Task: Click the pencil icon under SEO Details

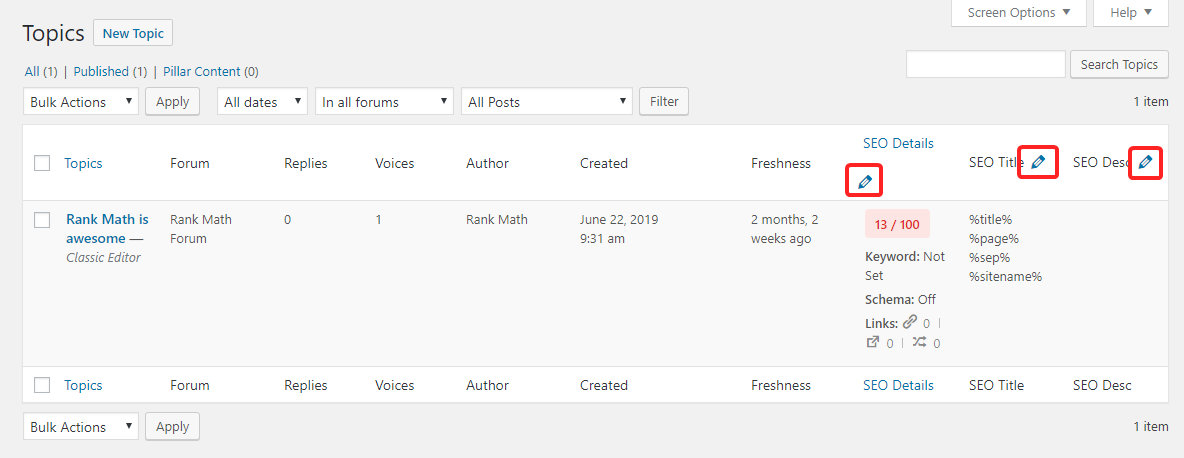Action: [865, 181]
